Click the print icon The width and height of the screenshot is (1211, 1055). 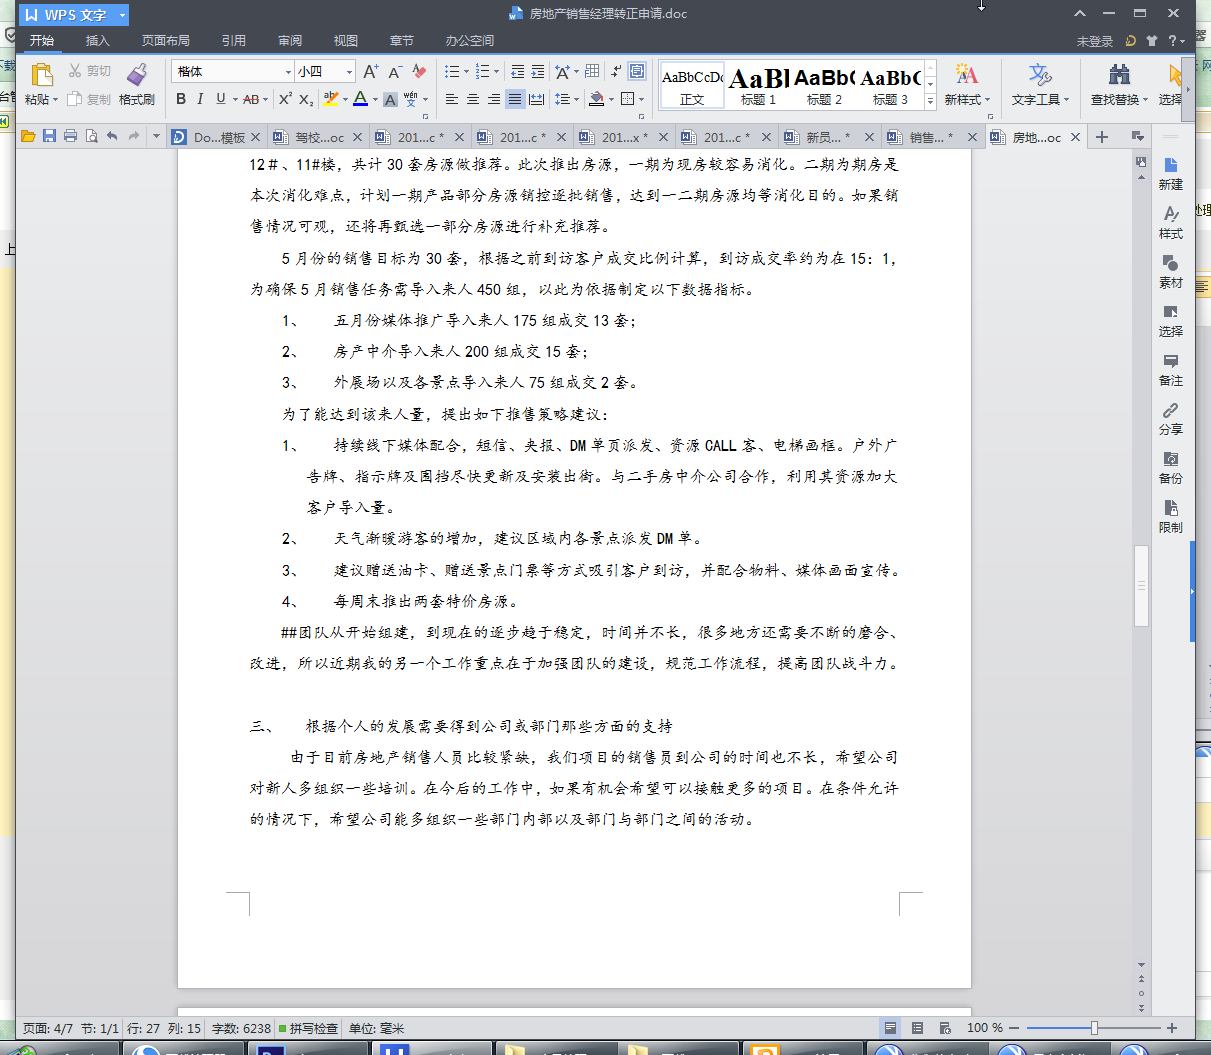pos(70,136)
